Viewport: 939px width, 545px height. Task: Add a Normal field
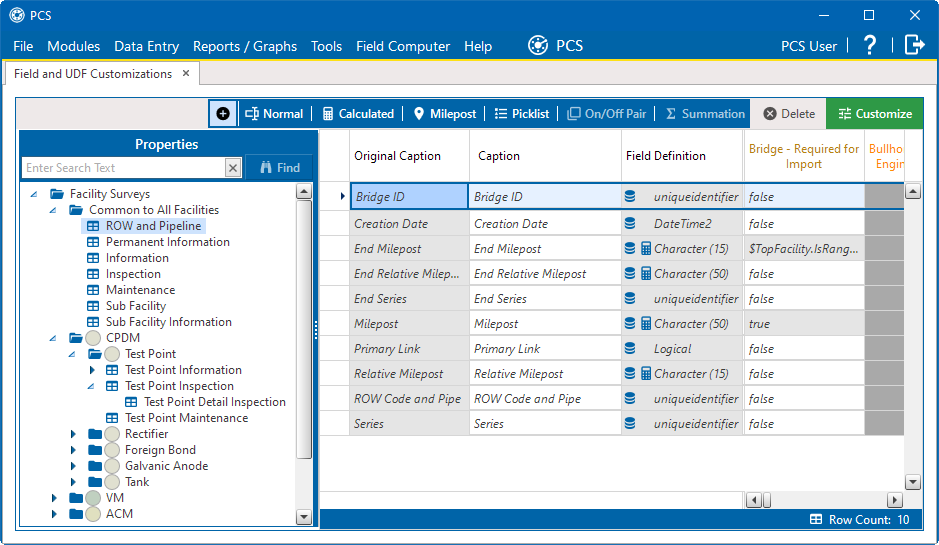[x=274, y=114]
